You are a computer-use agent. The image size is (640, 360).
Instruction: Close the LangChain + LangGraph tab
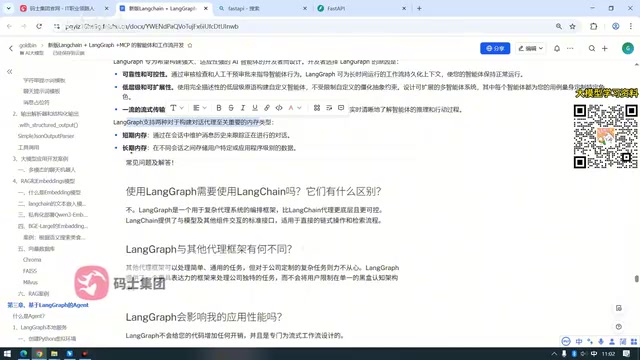coord(206,8)
